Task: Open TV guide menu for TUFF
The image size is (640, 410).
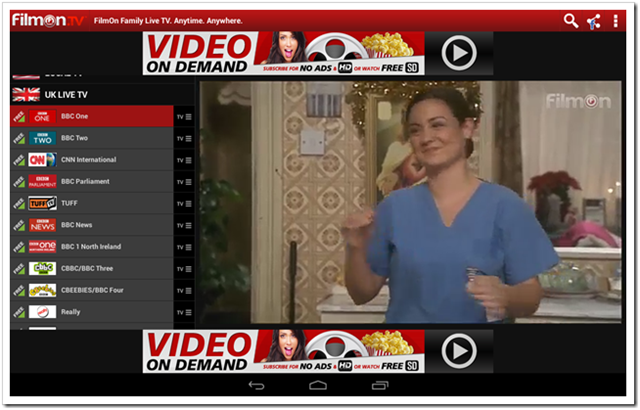Action: click(x=184, y=204)
